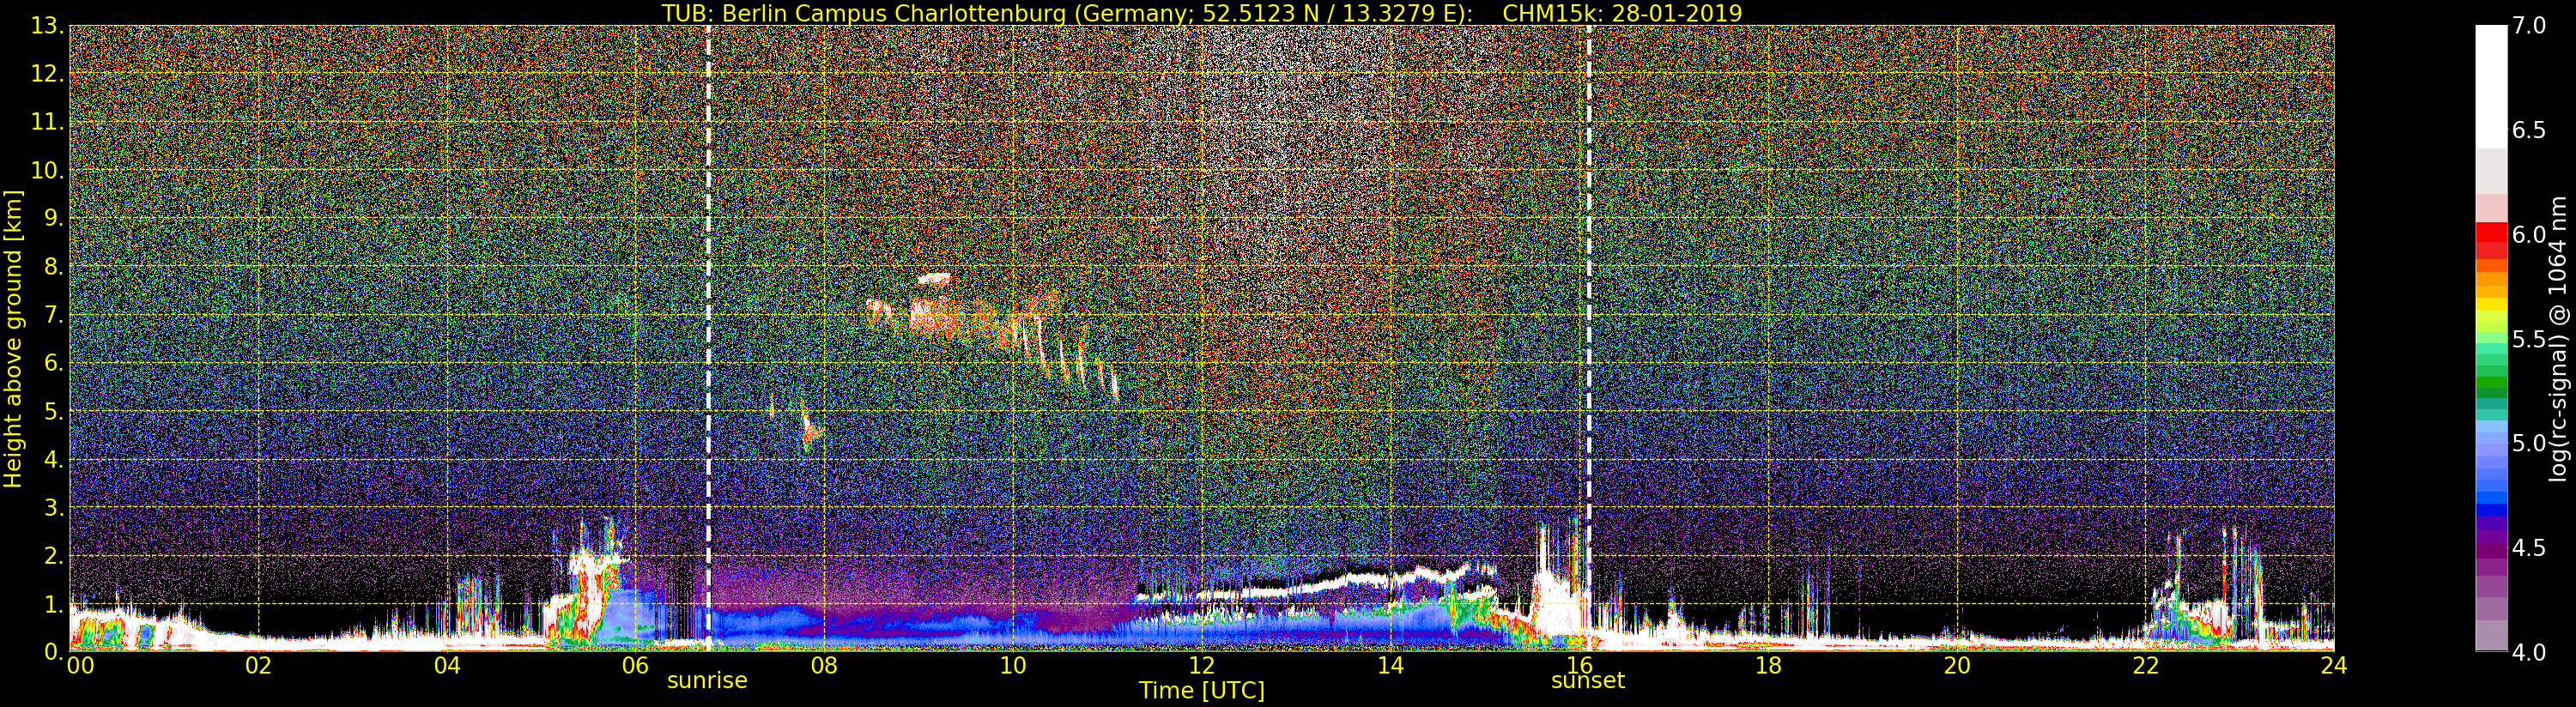The width and height of the screenshot is (2576, 707).
Task: Click the '7.' height axis tick label
Action: click(53, 315)
